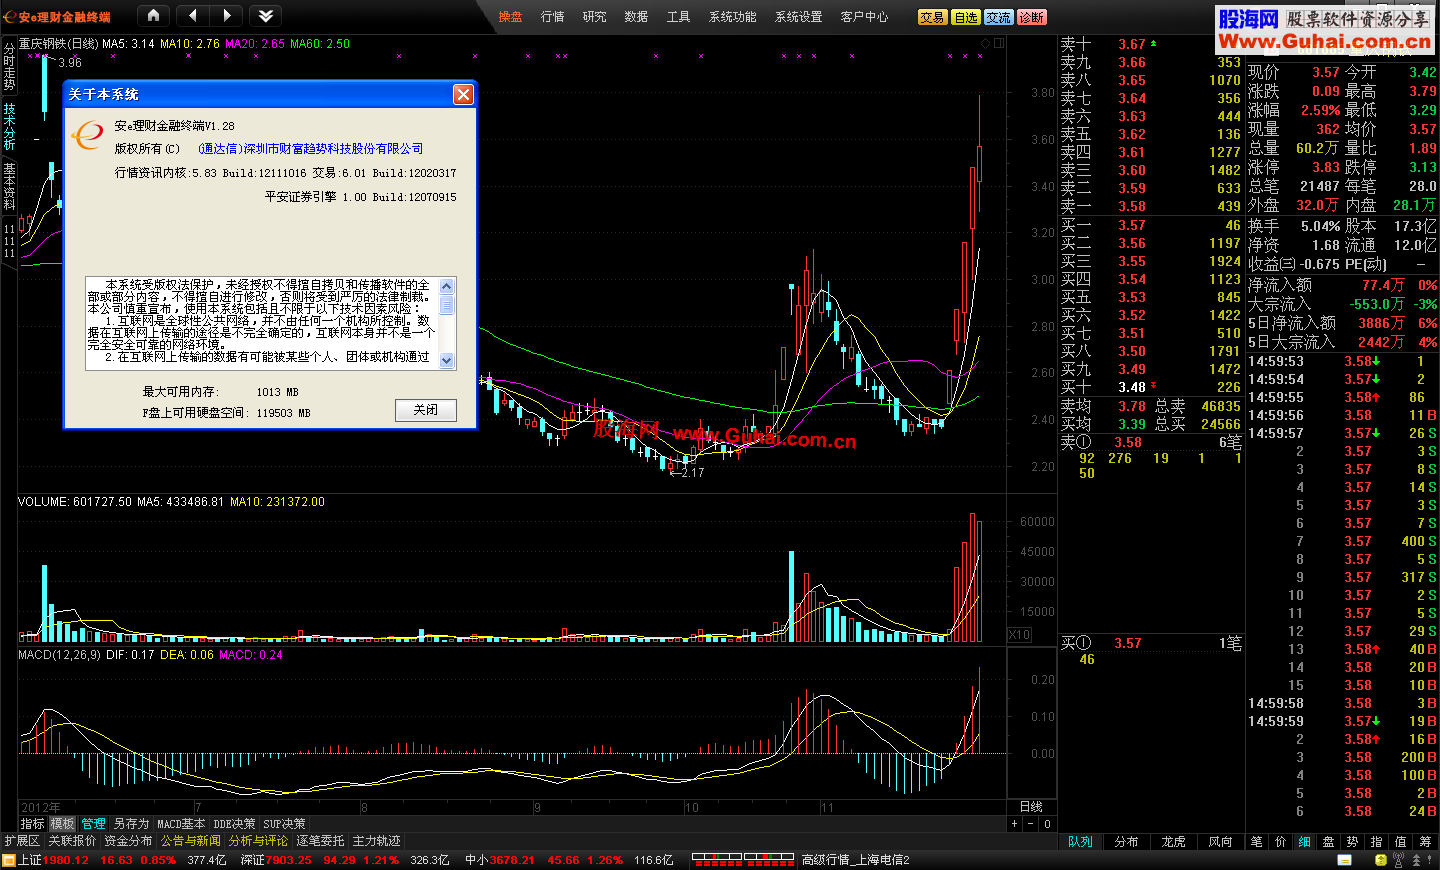Select the DDE决策 template
This screenshot has width=1440, height=870.
(234, 824)
